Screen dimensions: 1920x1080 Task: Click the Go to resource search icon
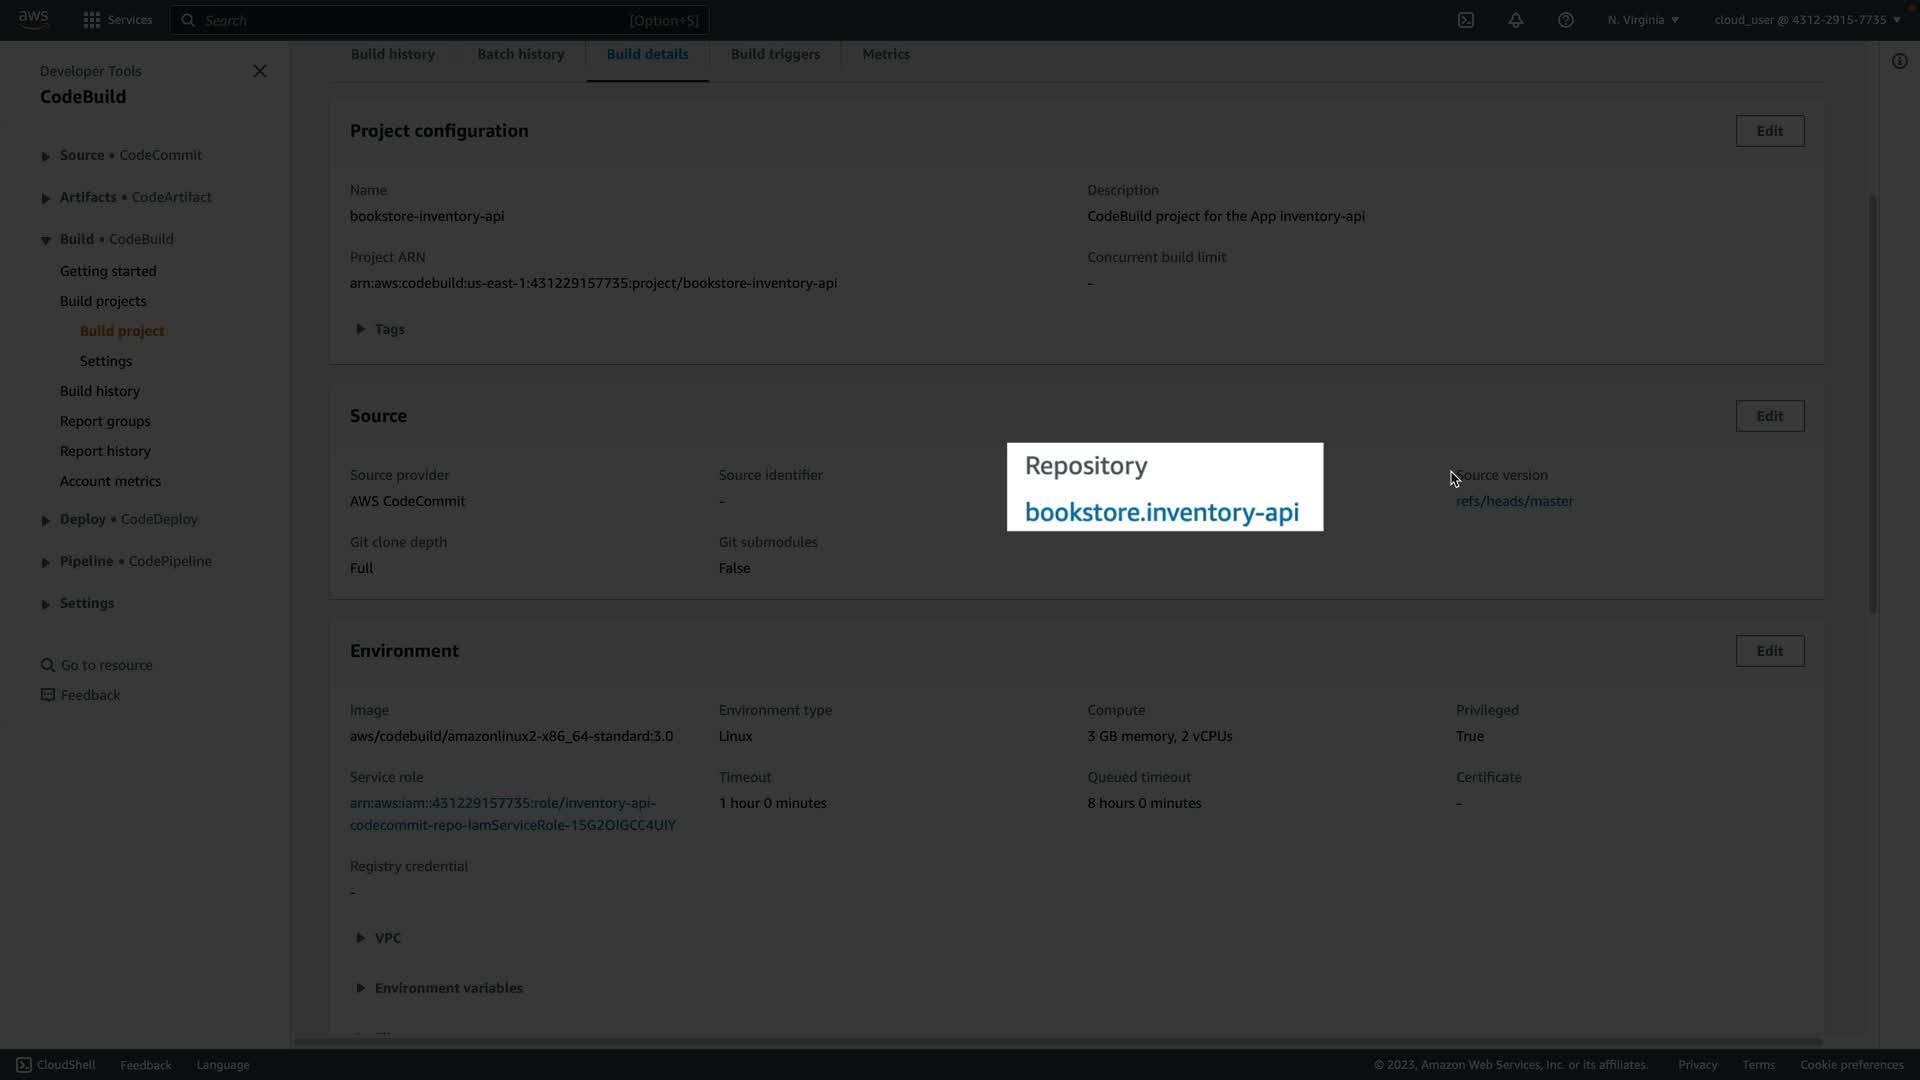pyautogui.click(x=47, y=665)
